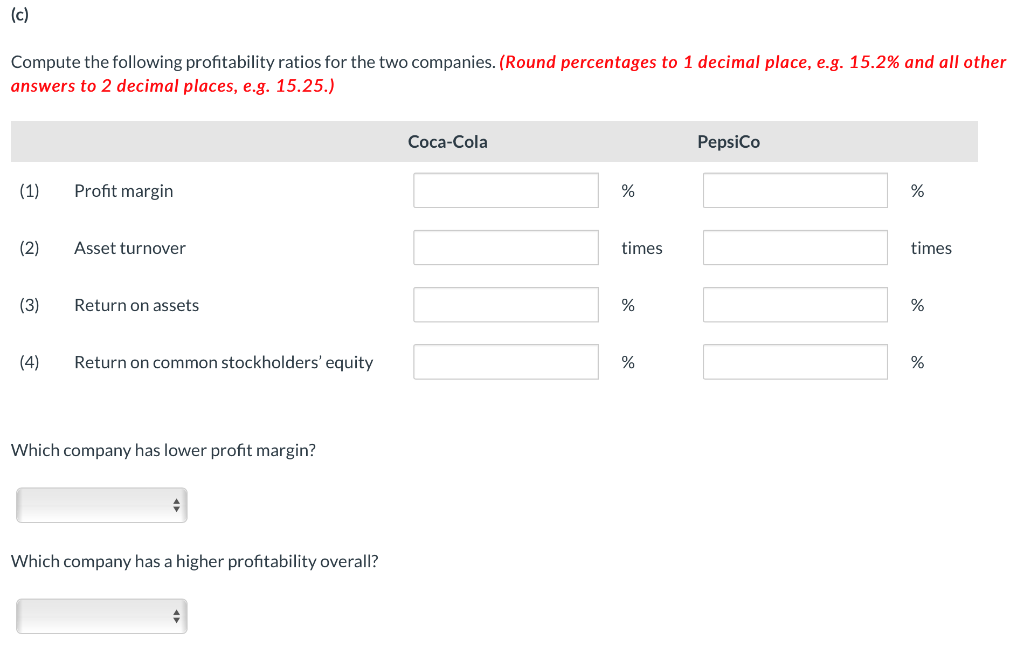Open the lower profit margin company dropdown
Viewport: 1024px width, 646px height.
point(102,505)
